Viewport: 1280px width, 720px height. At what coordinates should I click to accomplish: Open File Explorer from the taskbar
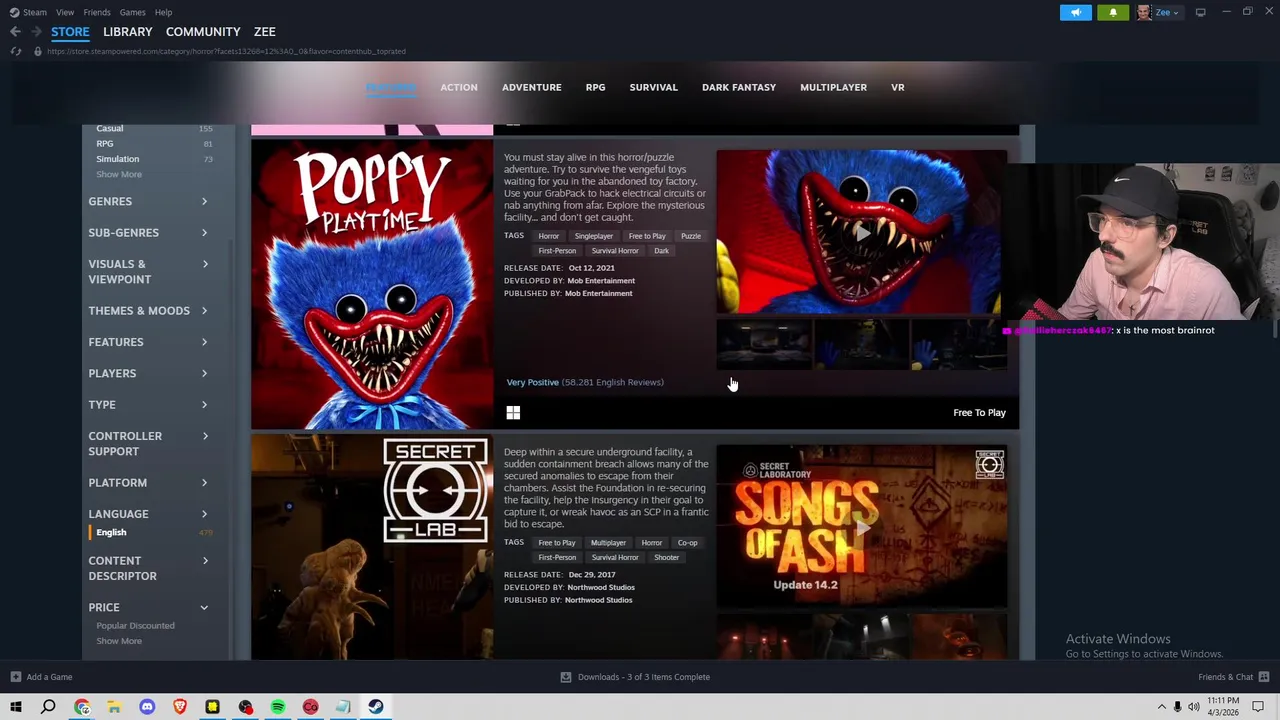coord(114,707)
